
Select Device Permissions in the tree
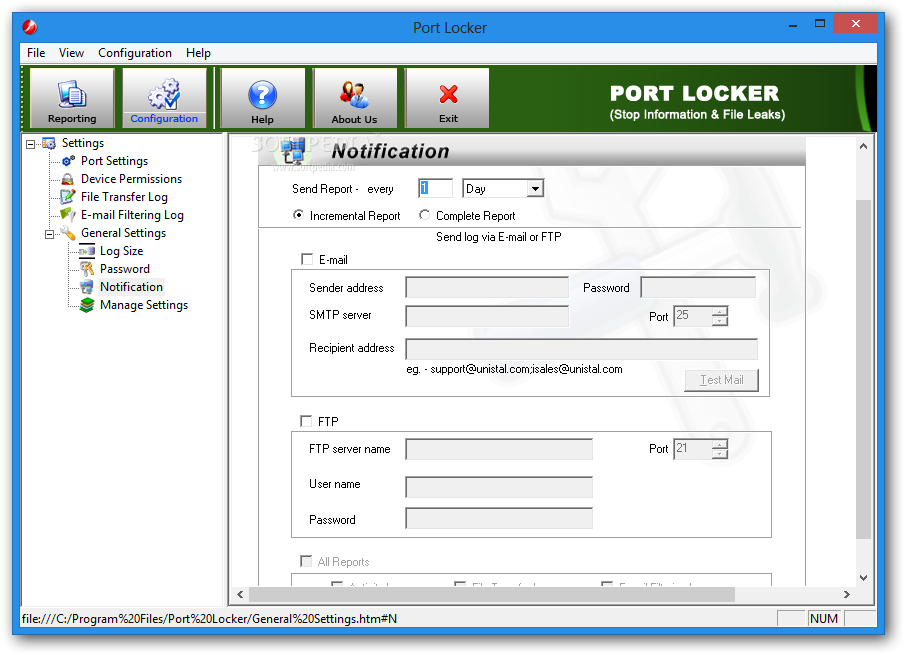click(132, 179)
